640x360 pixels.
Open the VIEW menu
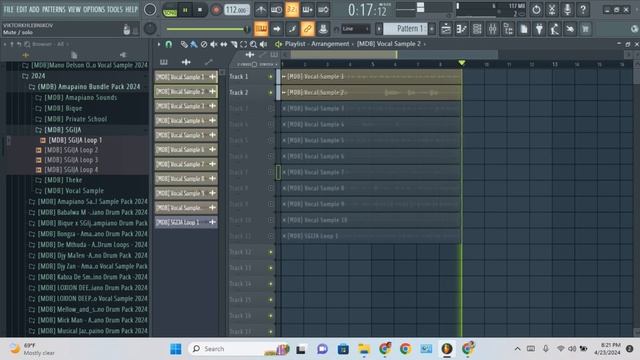(74, 9)
